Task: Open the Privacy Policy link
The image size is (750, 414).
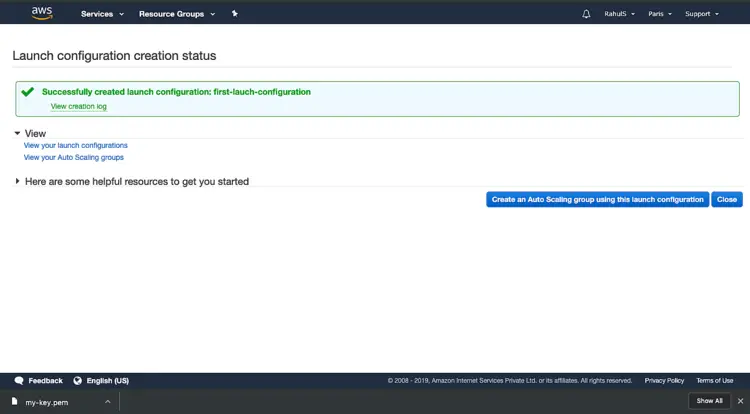Action: tap(664, 381)
